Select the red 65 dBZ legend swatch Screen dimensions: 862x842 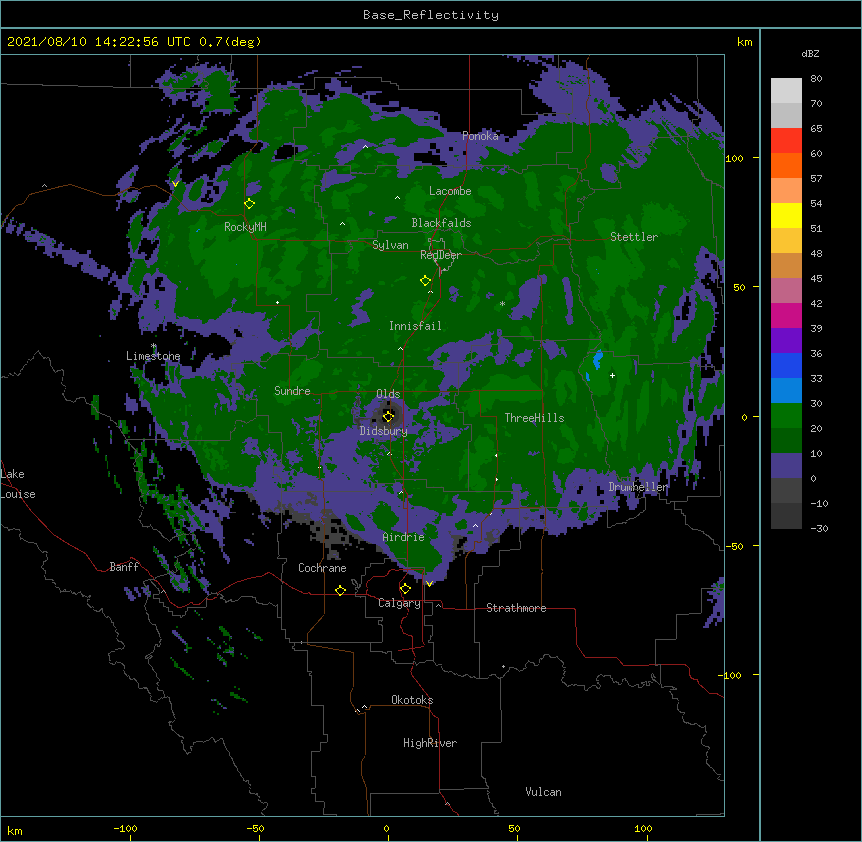coord(786,140)
